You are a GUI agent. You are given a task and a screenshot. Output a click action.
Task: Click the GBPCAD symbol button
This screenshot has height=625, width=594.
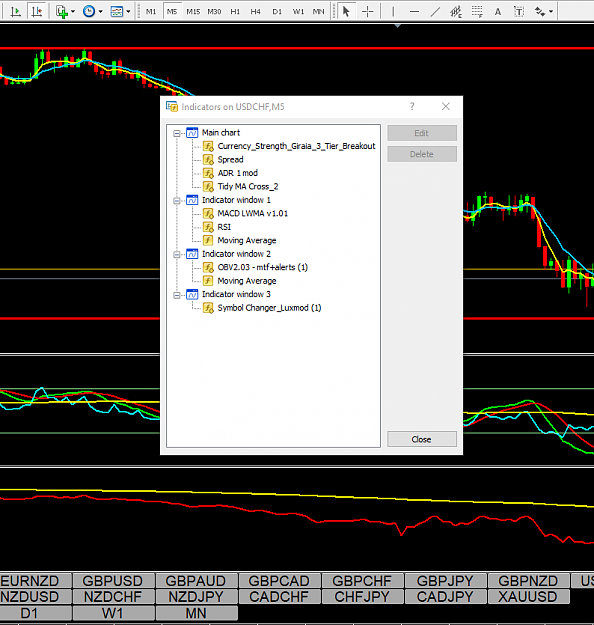pyautogui.click(x=279, y=581)
